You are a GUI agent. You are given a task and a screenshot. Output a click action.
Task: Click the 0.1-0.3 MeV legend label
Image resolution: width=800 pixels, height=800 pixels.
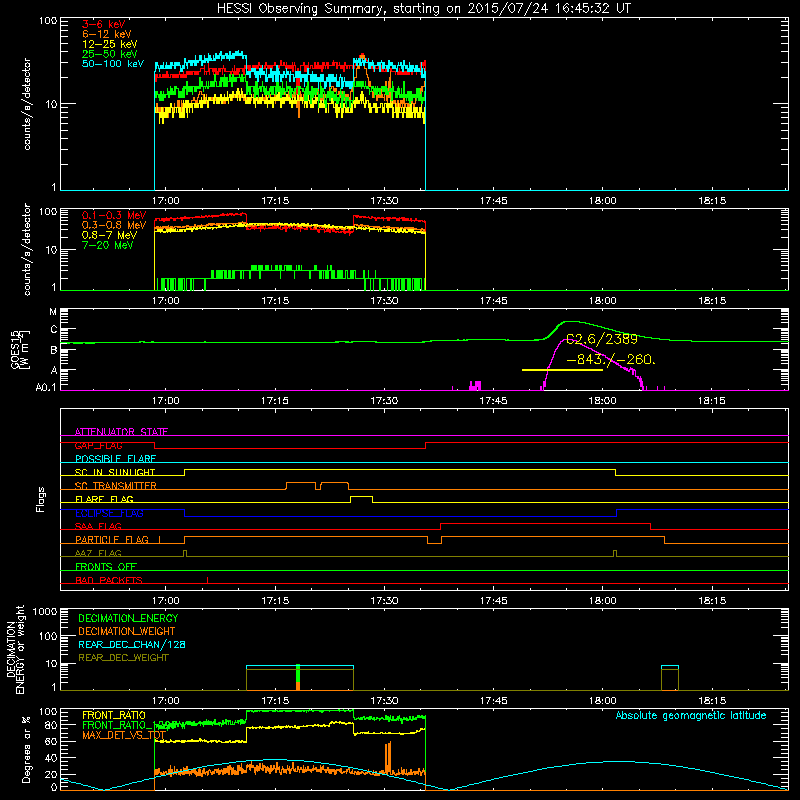(114, 216)
